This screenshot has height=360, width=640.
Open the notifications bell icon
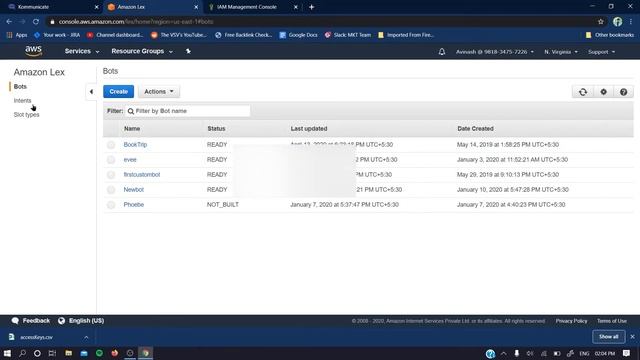(442, 52)
